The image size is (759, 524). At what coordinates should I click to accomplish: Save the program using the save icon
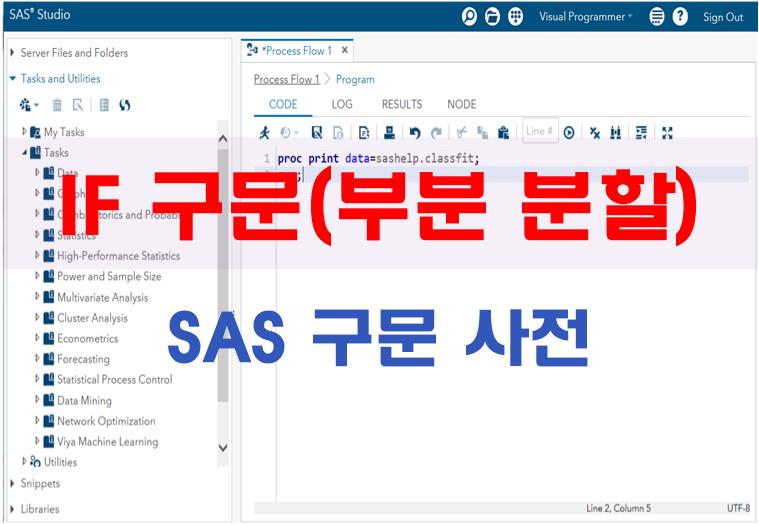click(x=317, y=133)
